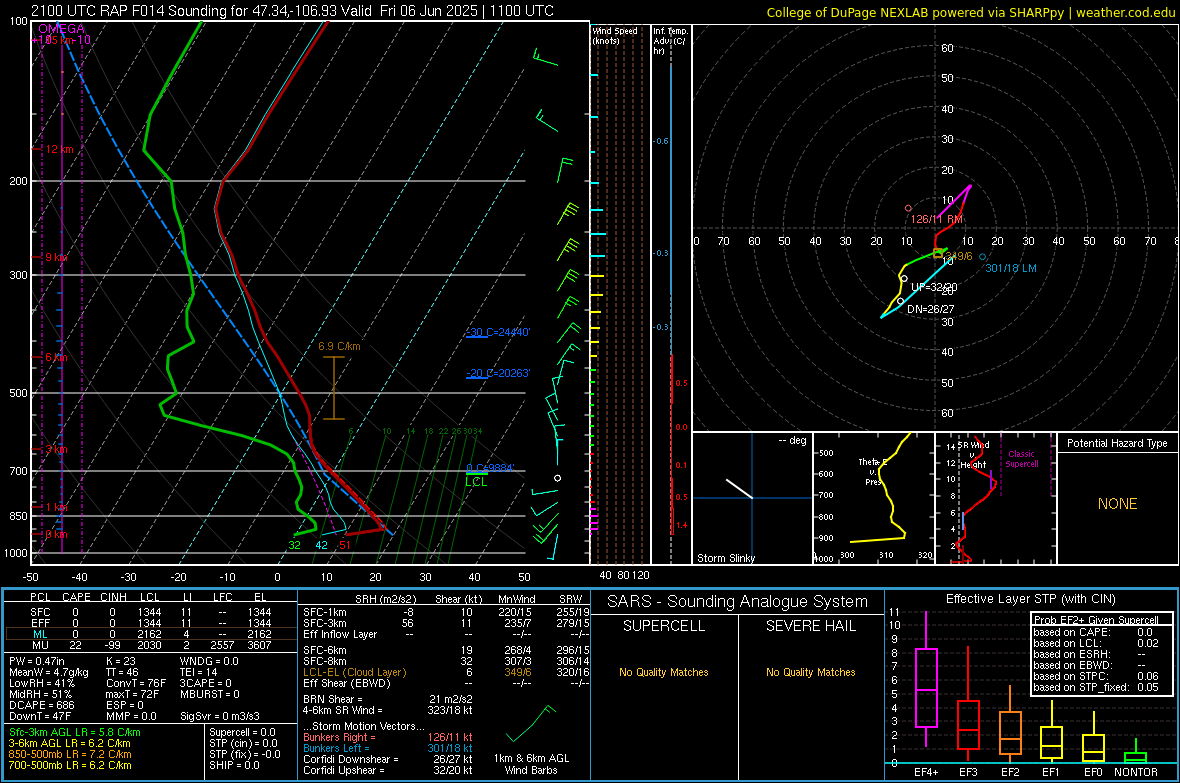This screenshot has height=783, width=1180.
Task: Click the 0 C=9884' freezing level label
Action: click(x=490, y=468)
